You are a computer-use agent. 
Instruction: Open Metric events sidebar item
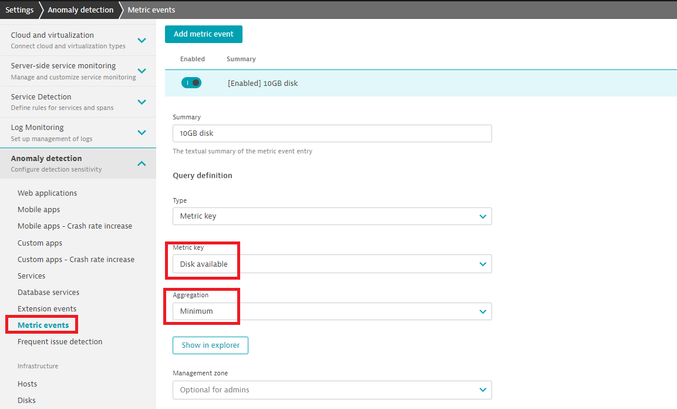point(45,325)
